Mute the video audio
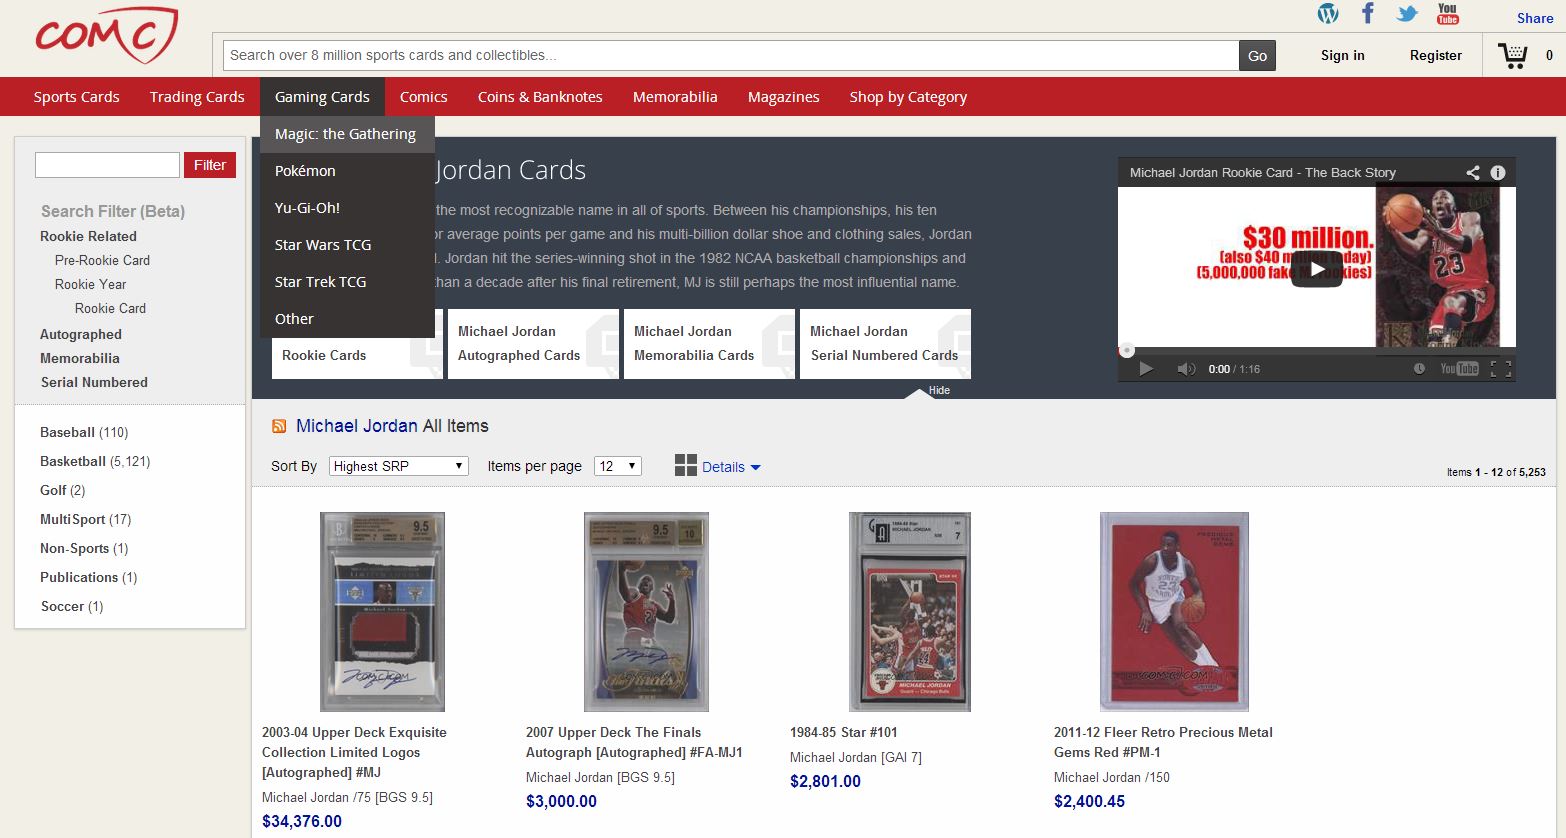The width and height of the screenshot is (1566, 838). [1187, 369]
